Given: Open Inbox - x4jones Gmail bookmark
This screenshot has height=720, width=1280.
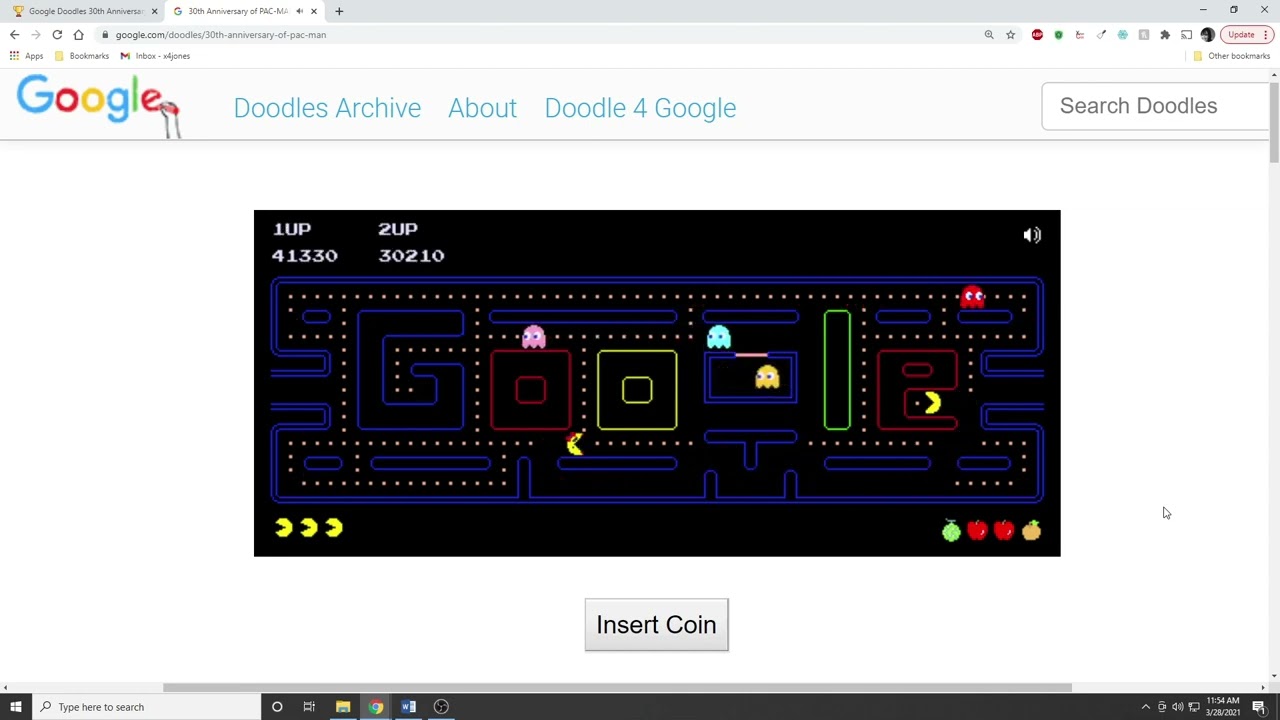Looking at the screenshot, I should point(155,56).
